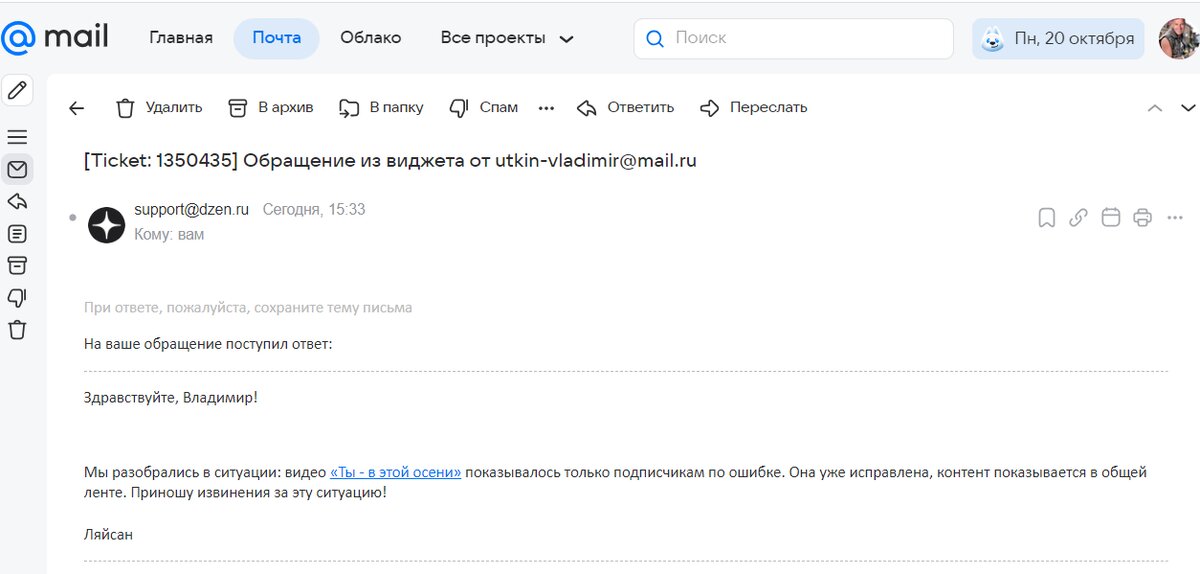Viewport: 1200px width, 574px height.
Task: Expand recipients via Кому: вам
Action: point(169,235)
